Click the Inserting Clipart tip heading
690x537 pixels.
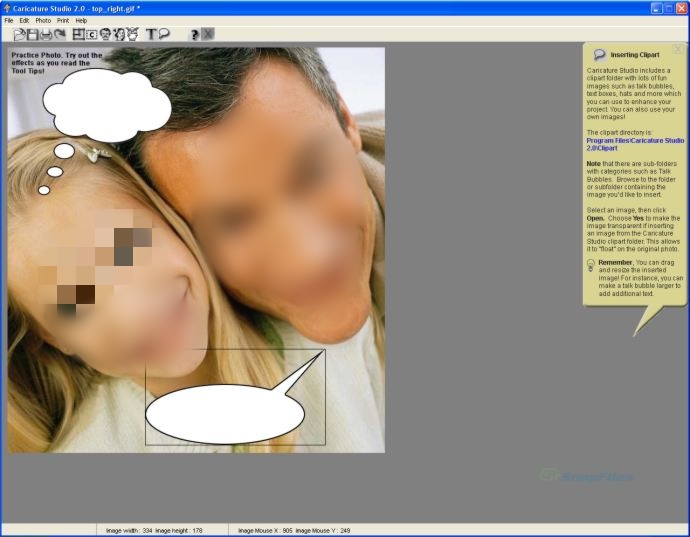coord(636,55)
